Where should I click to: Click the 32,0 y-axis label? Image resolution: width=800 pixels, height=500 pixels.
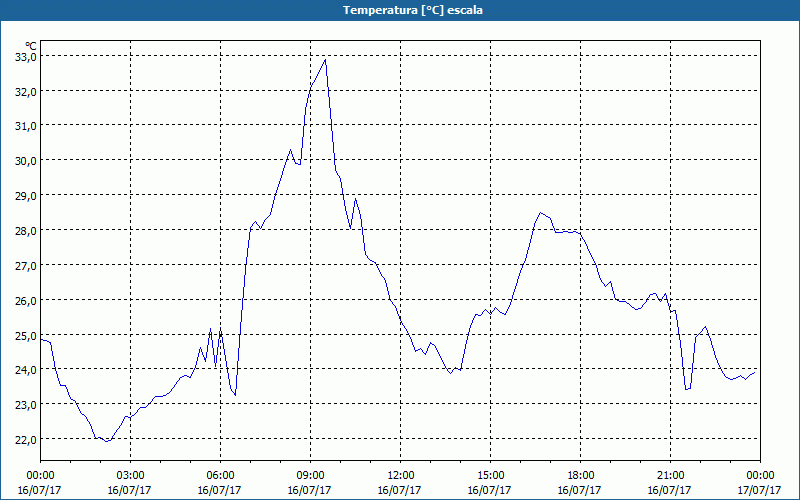25,92
